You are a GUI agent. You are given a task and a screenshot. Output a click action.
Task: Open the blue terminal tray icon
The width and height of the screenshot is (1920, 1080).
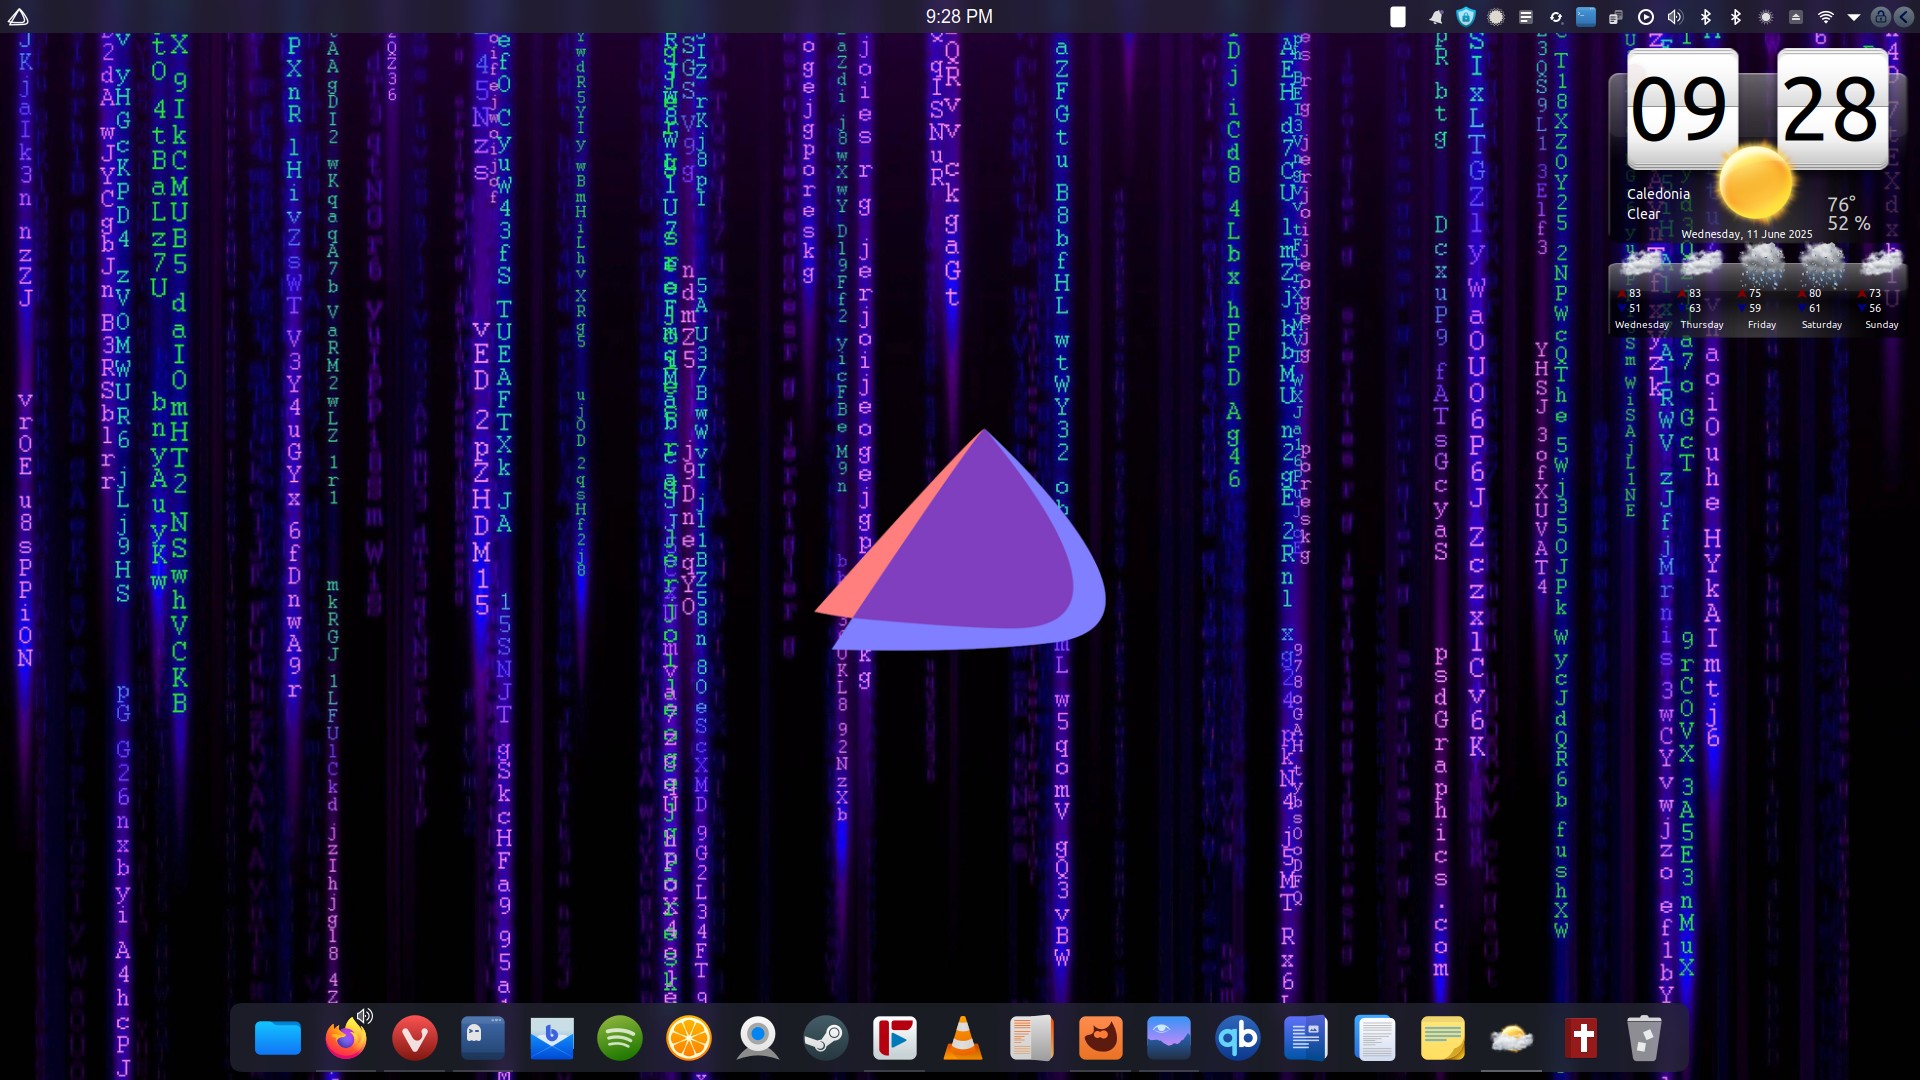tap(1586, 17)
